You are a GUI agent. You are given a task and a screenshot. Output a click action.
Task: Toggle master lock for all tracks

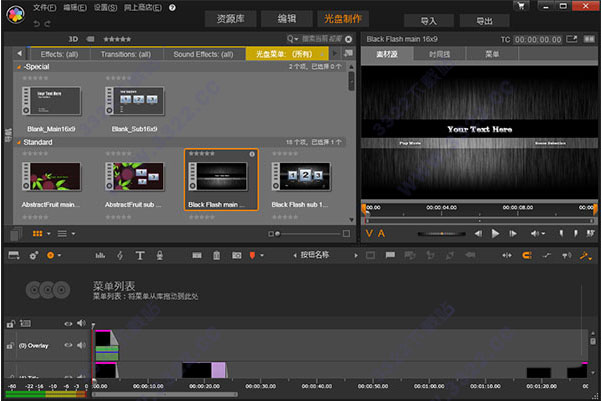click(10, 324)
